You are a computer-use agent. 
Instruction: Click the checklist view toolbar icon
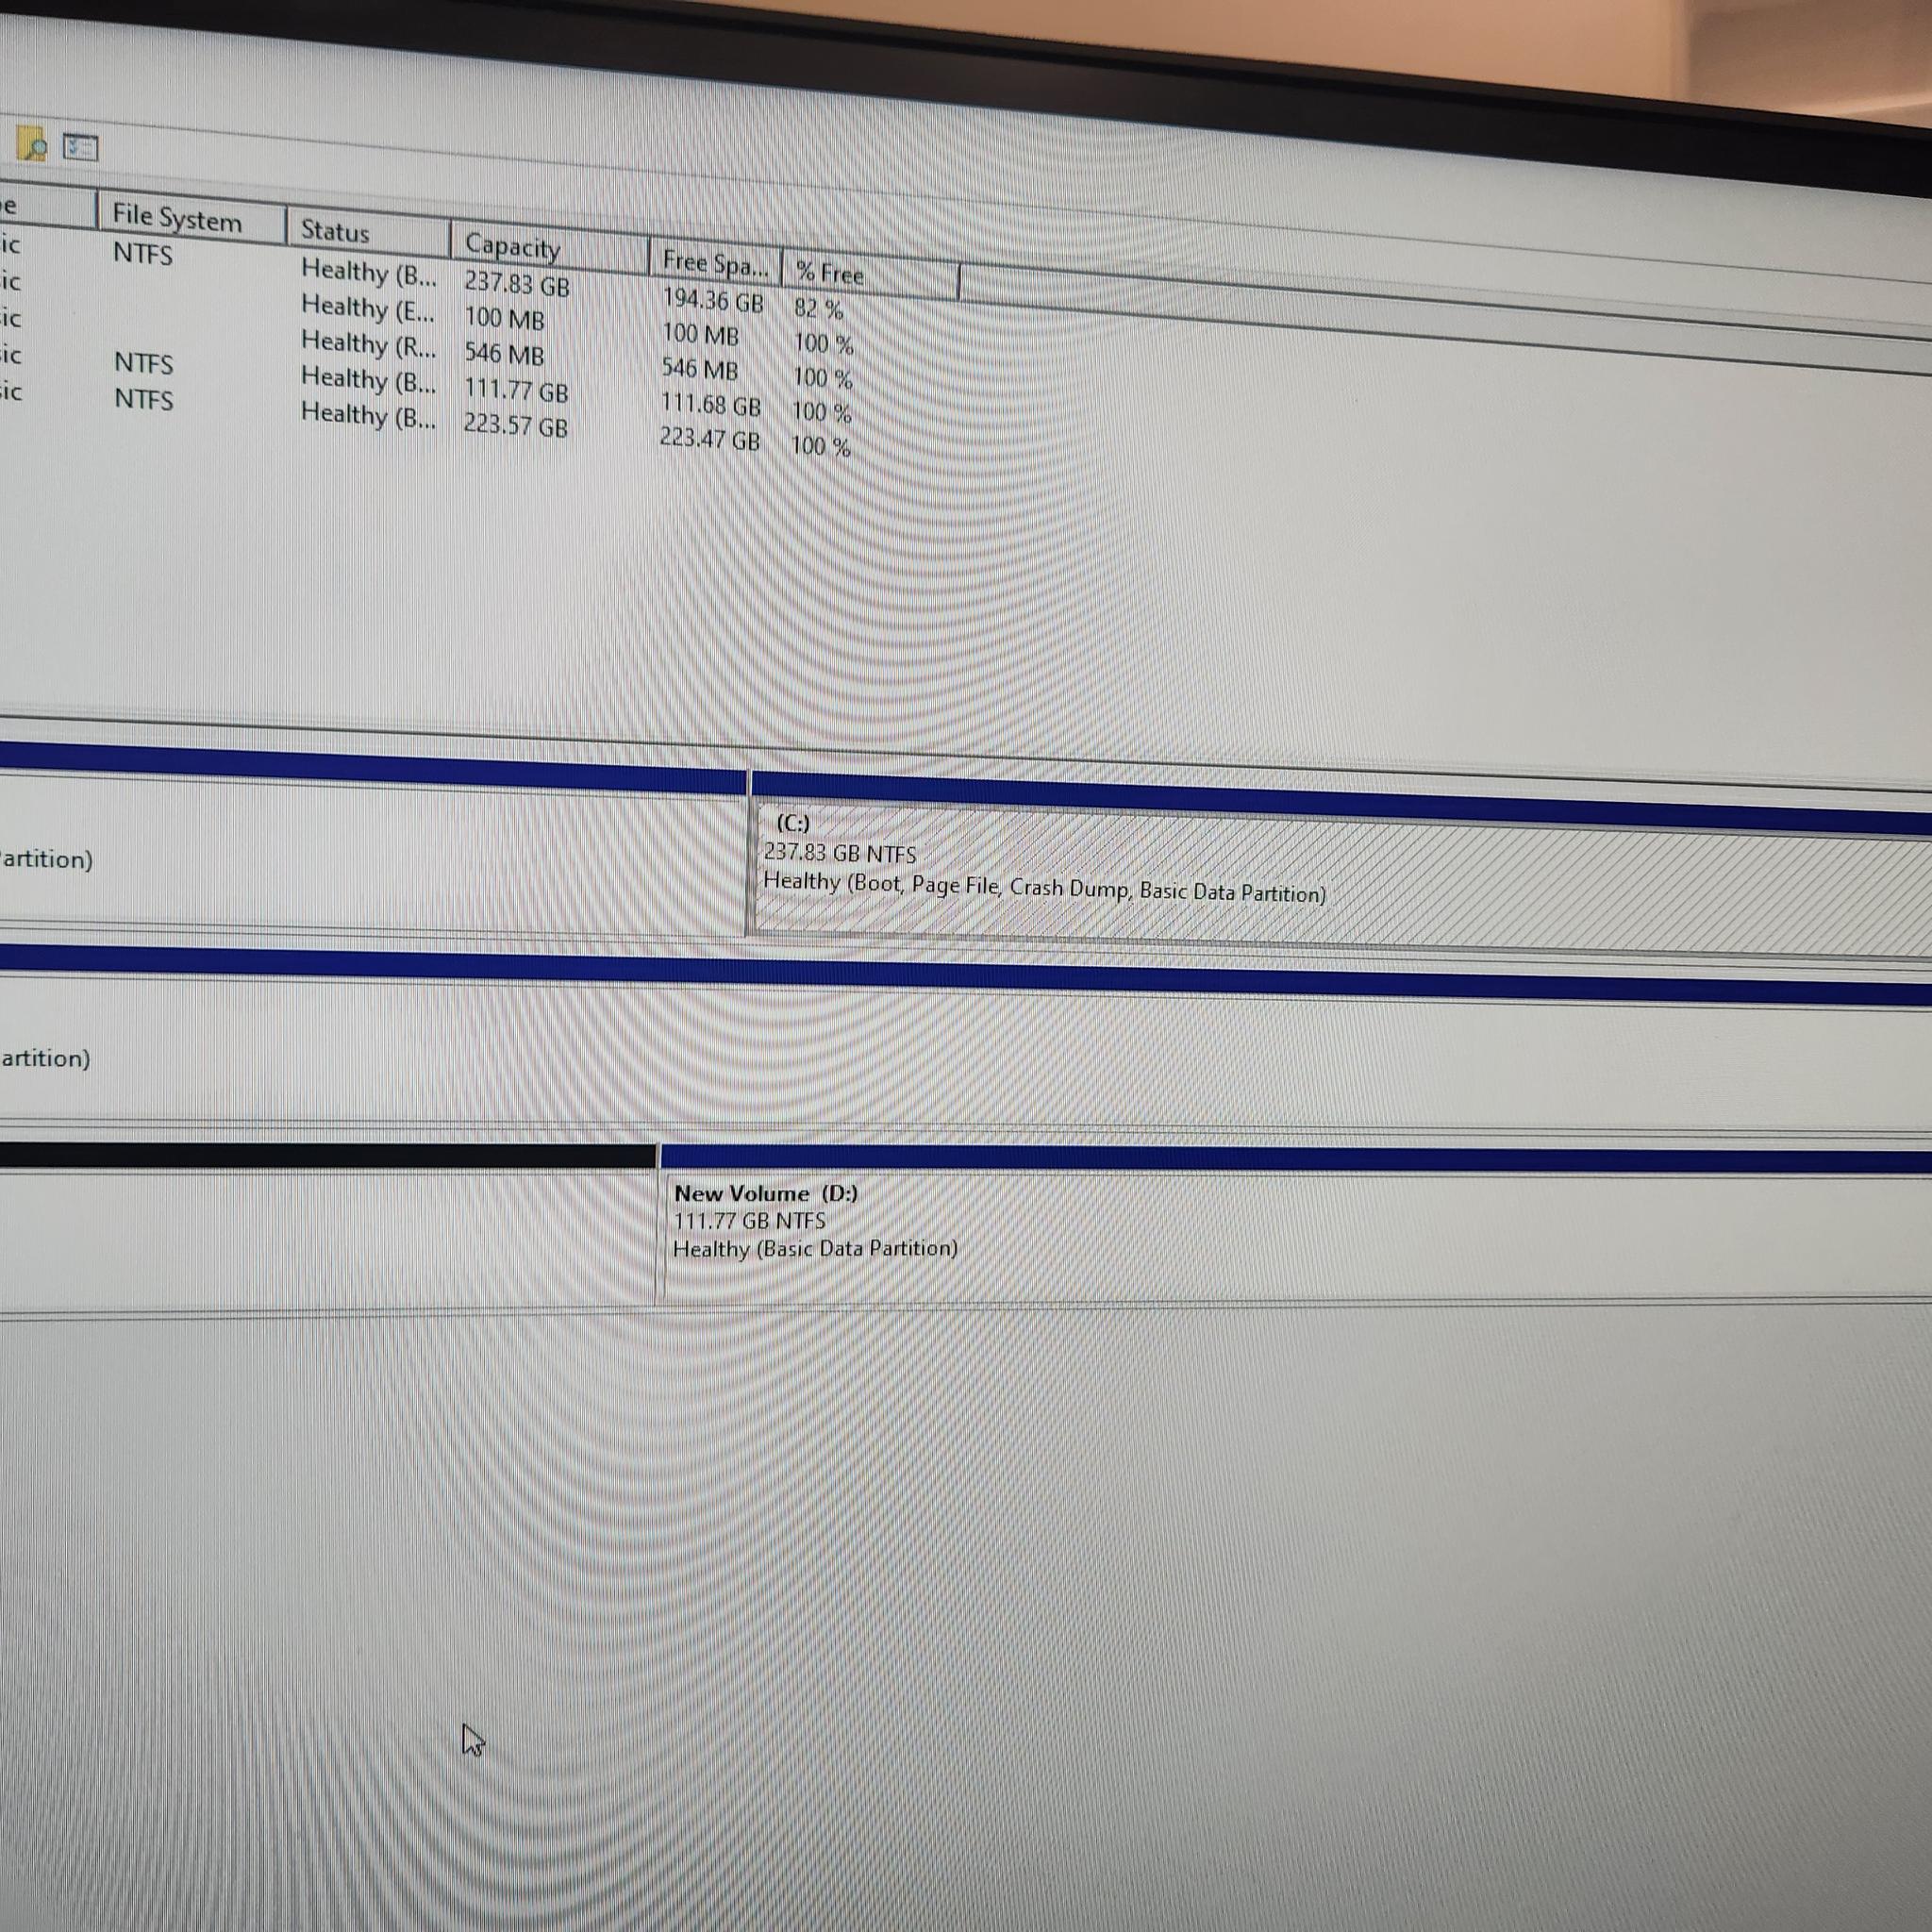[80, 148]
